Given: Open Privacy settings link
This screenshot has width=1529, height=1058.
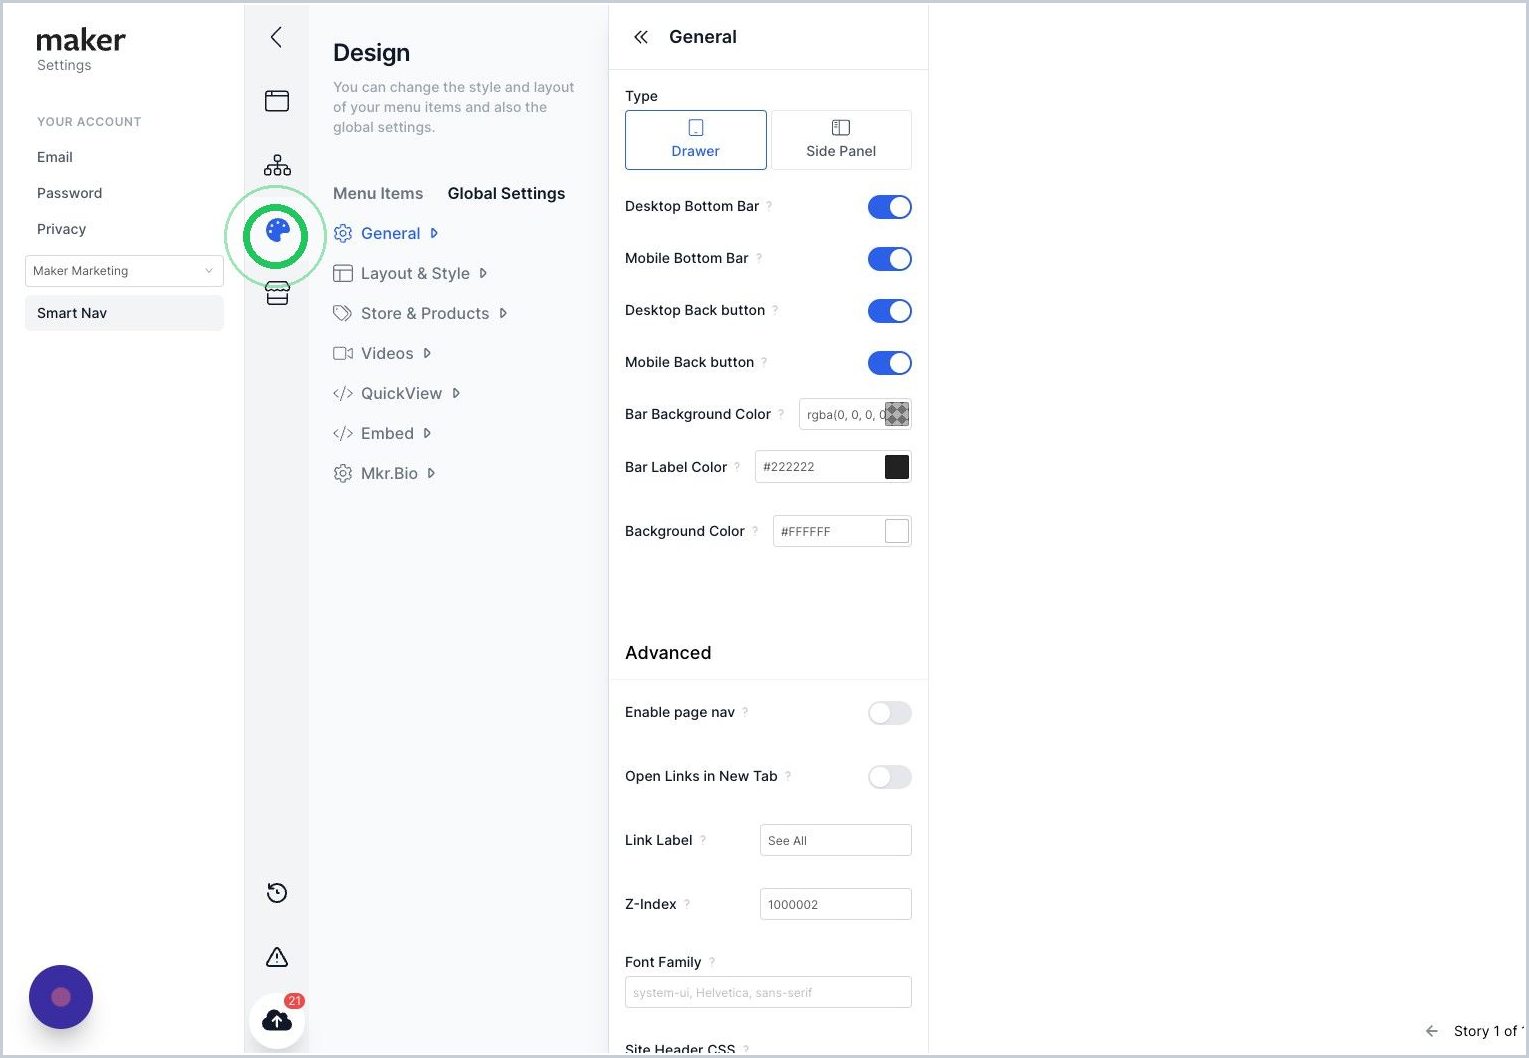Looking at the screenshot, I should pyautogui.click(x=62, y=229).
